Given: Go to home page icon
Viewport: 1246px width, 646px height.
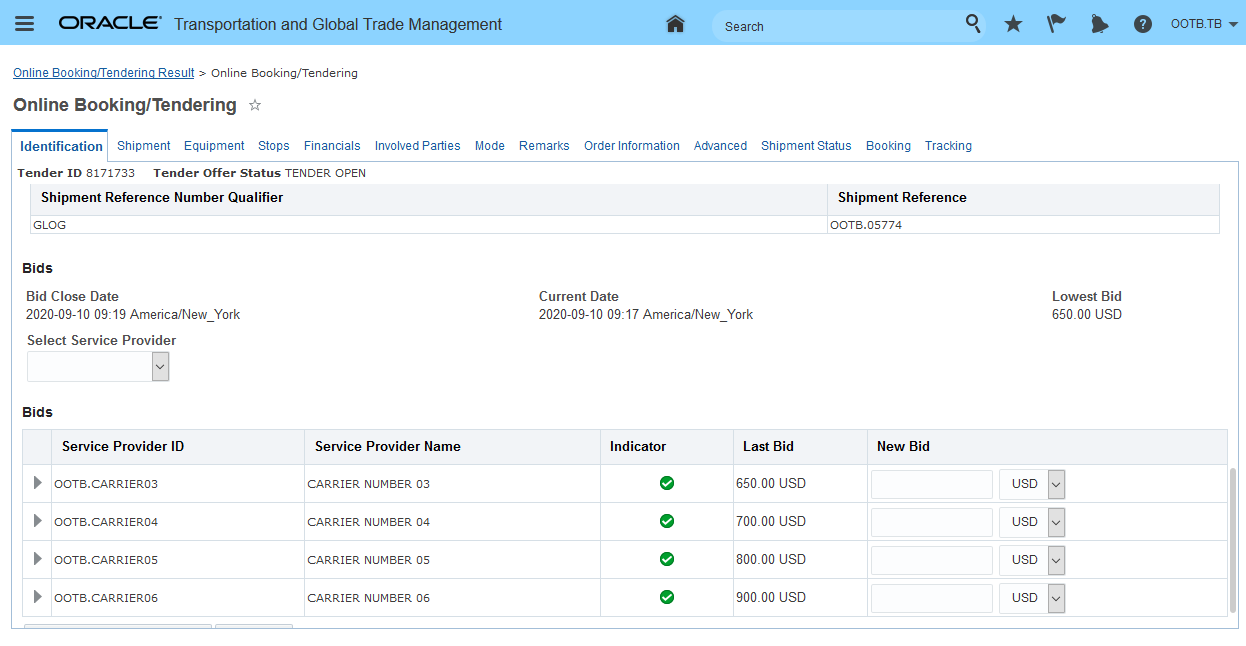Looking at the screenshot, I should click(x=676, y=24).
